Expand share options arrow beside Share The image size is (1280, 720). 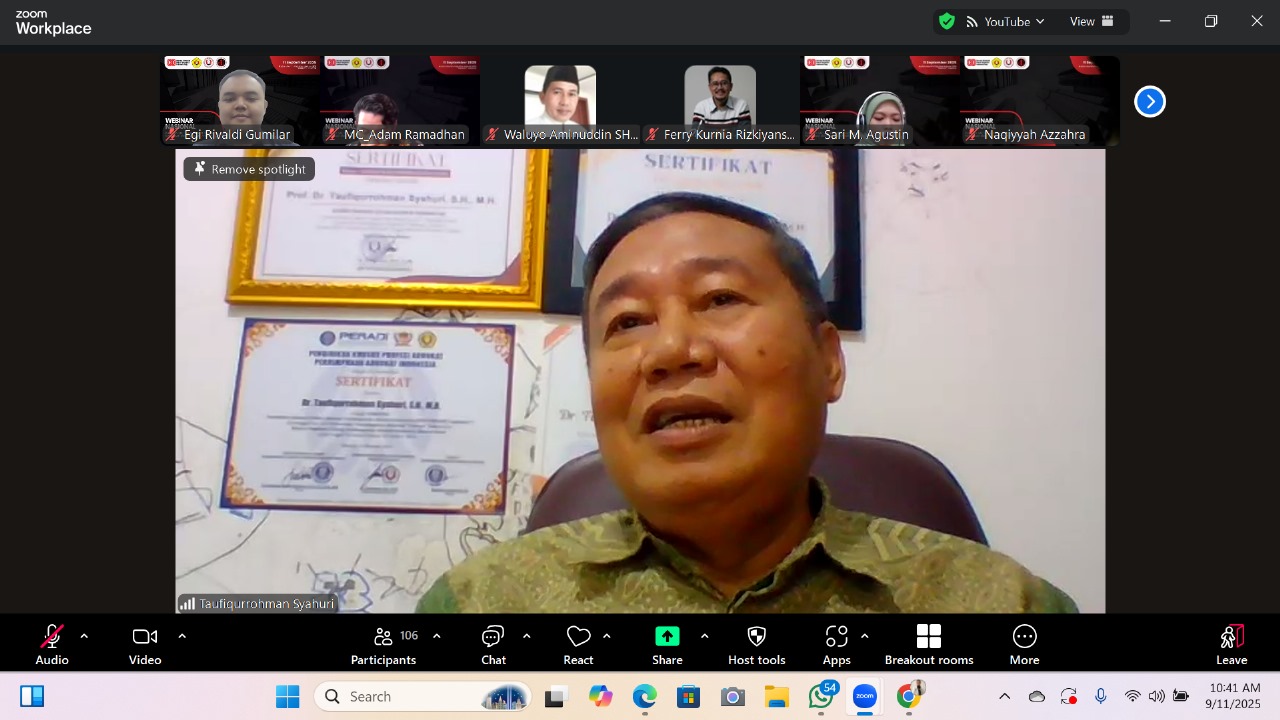coord(704,636)
